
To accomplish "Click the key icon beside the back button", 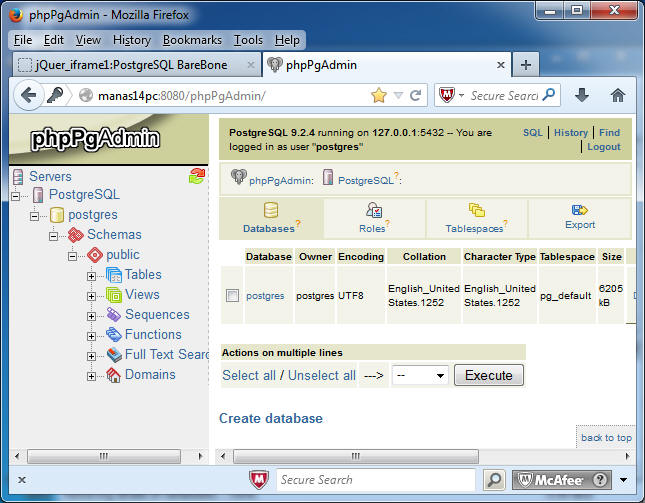I will [x=55, y=95].
